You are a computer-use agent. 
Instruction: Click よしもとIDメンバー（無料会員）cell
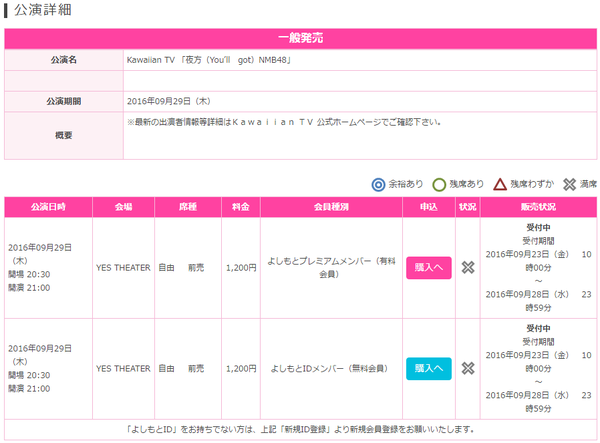point(329,369)
